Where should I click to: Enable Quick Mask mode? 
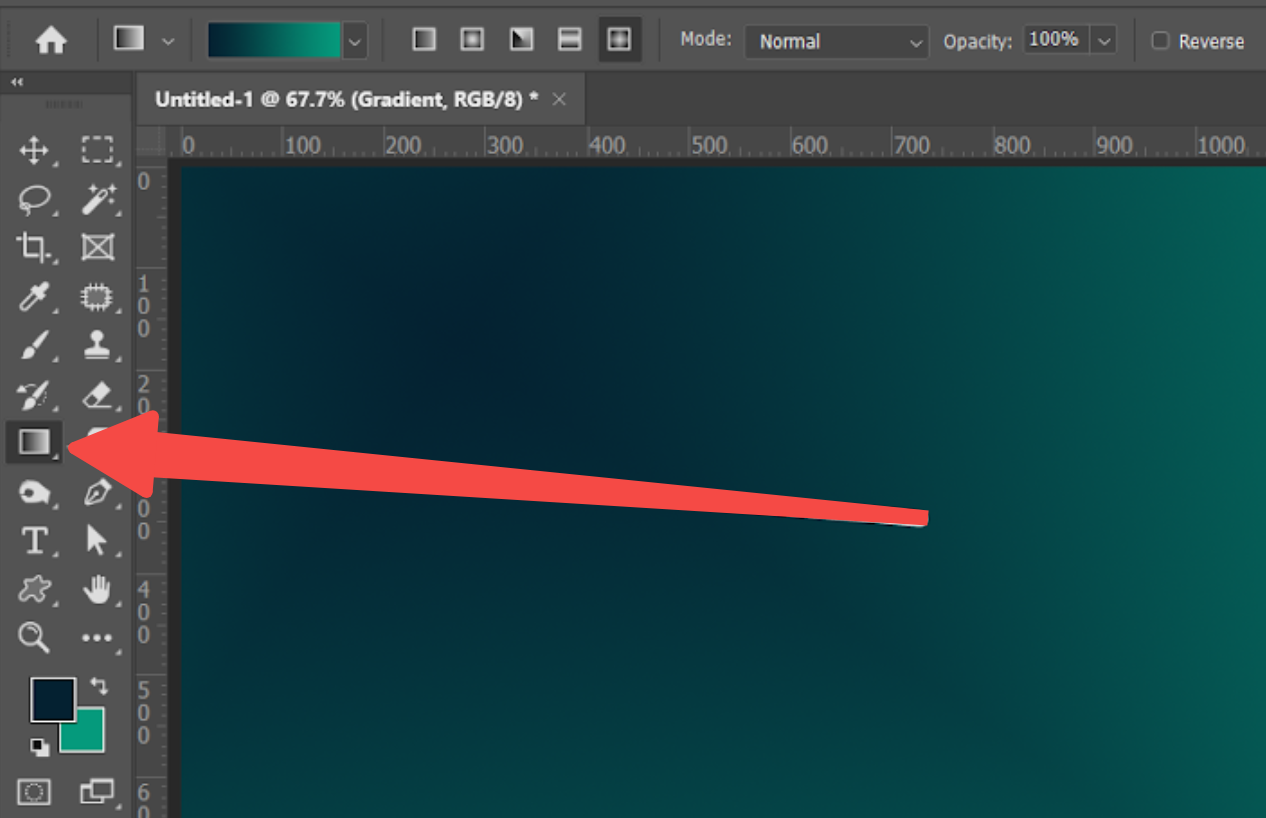[34, 791]
